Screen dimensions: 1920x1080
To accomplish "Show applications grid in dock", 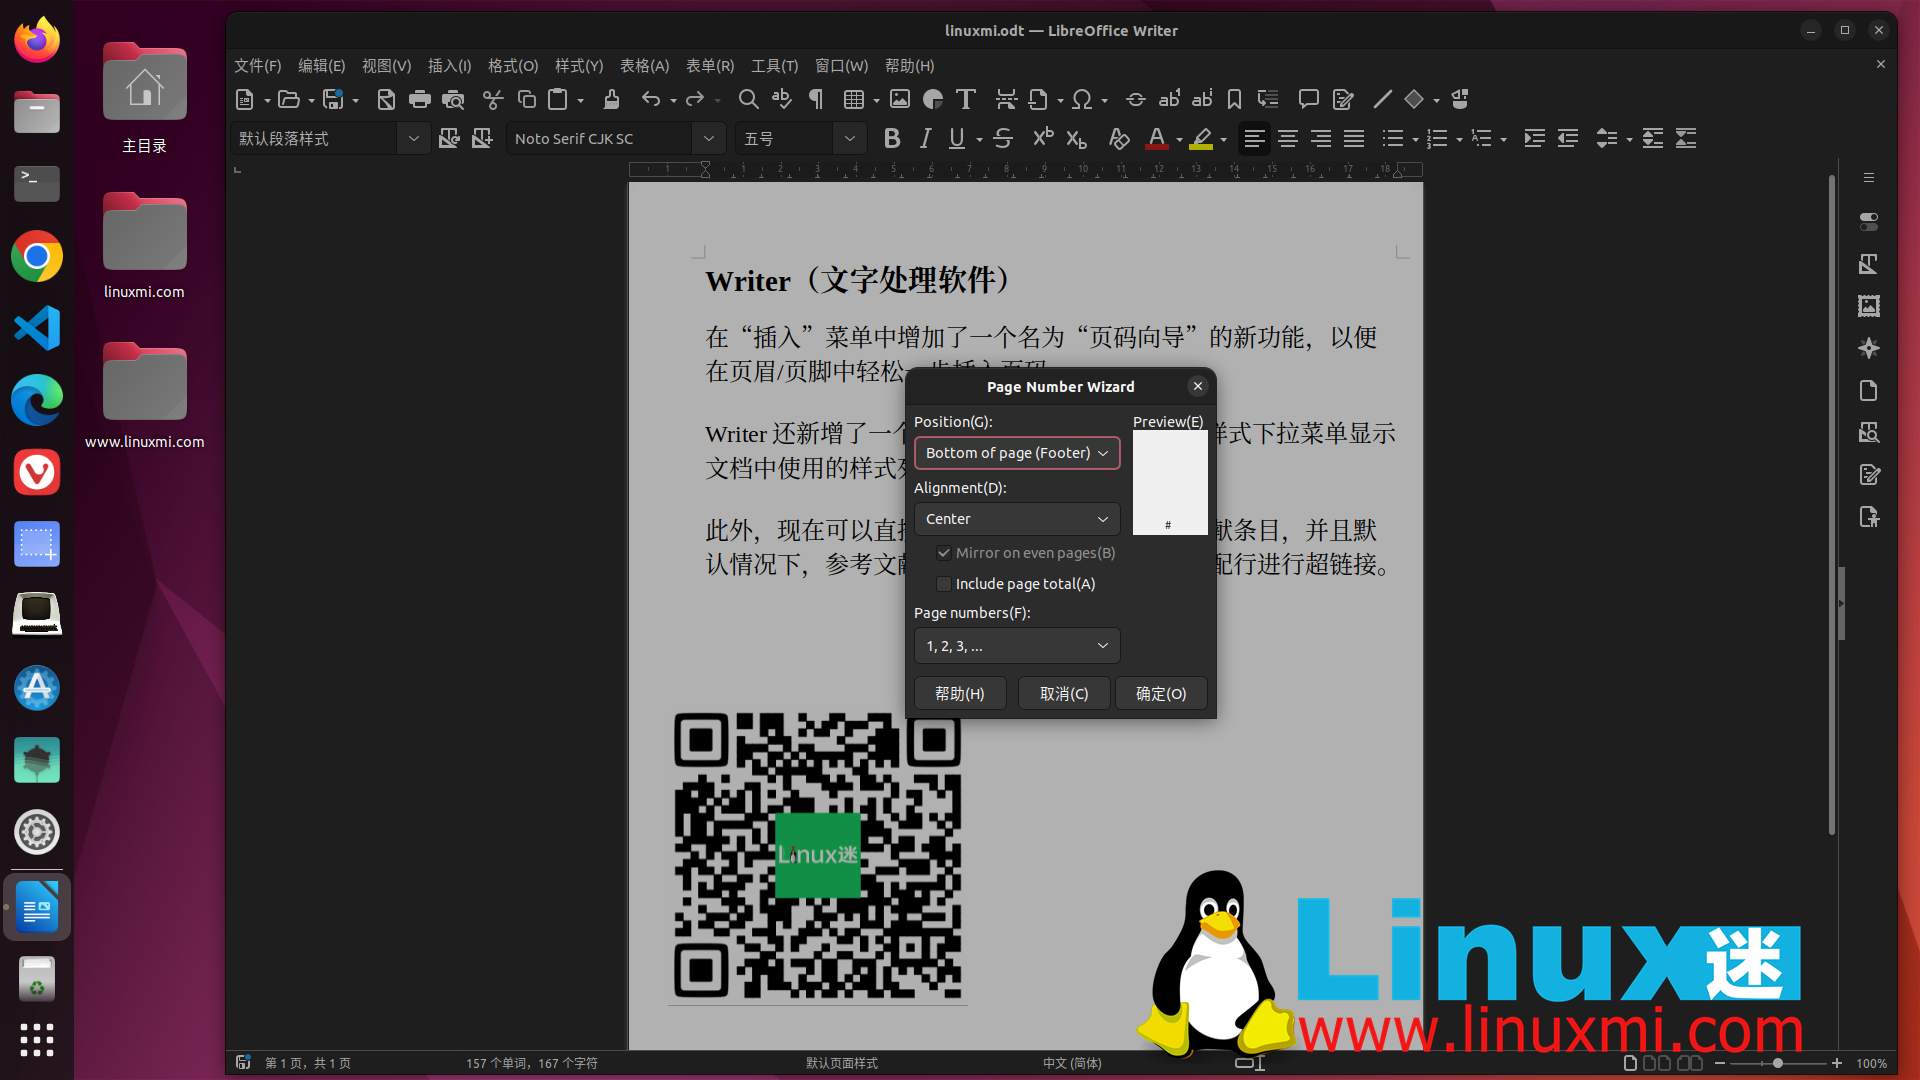I will click(x=37, y=1040).
